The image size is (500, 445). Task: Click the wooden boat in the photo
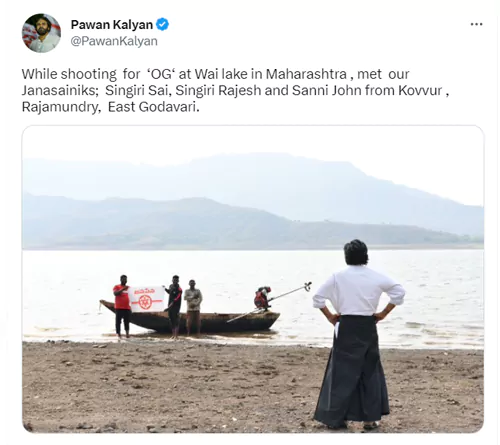190,319
